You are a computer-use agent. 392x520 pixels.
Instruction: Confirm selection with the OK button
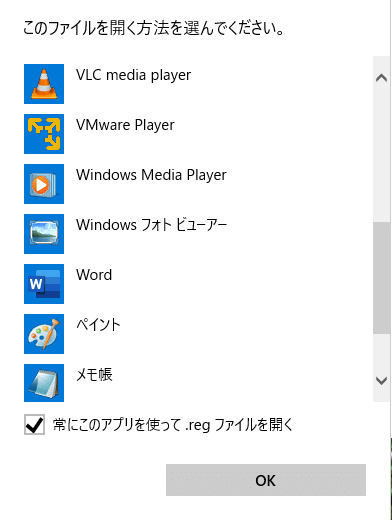point(266,480)
